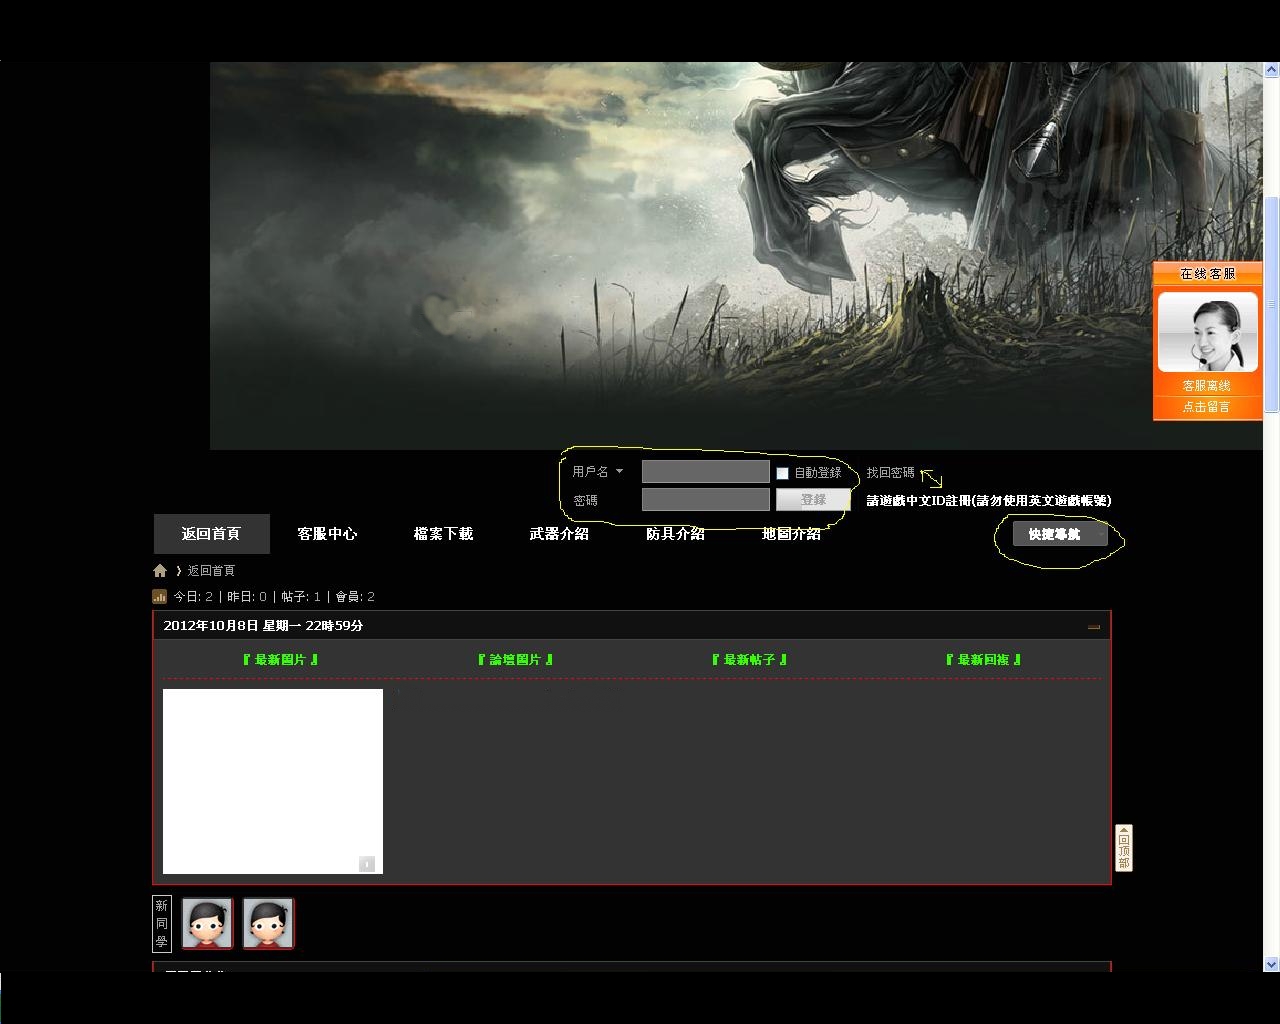Click the scrollbar up arrow
The width and height of the screenshot is (1280, 1024).
(1271, 71)
